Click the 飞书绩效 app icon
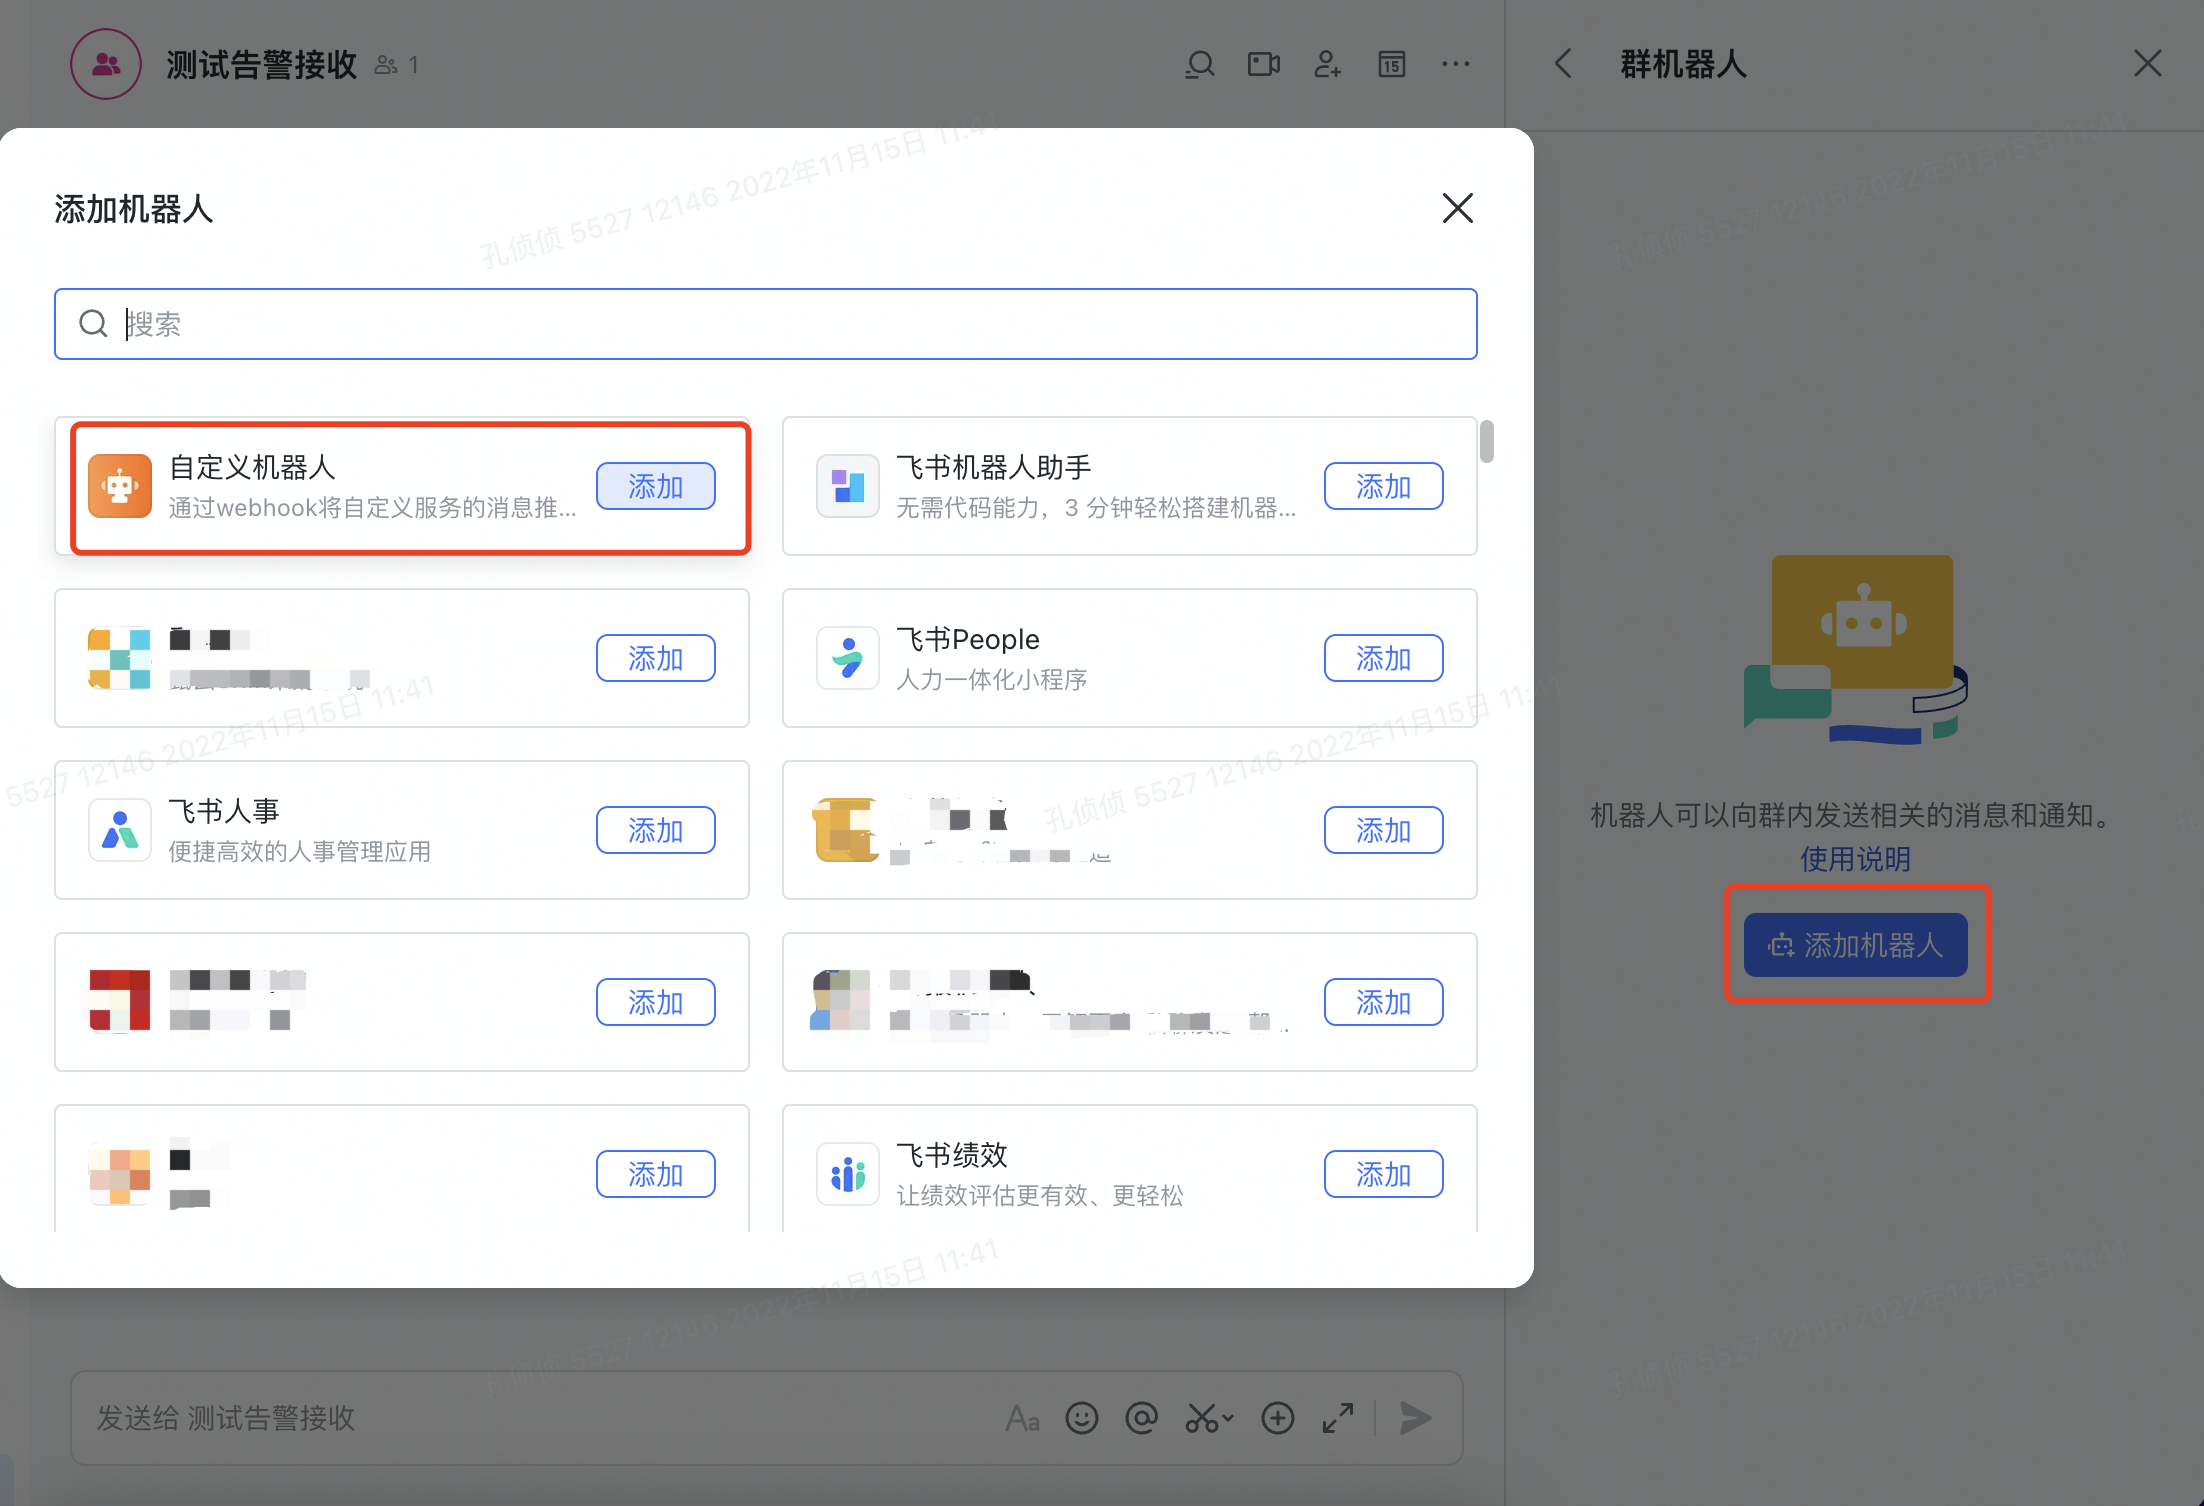 point(847,1174)
